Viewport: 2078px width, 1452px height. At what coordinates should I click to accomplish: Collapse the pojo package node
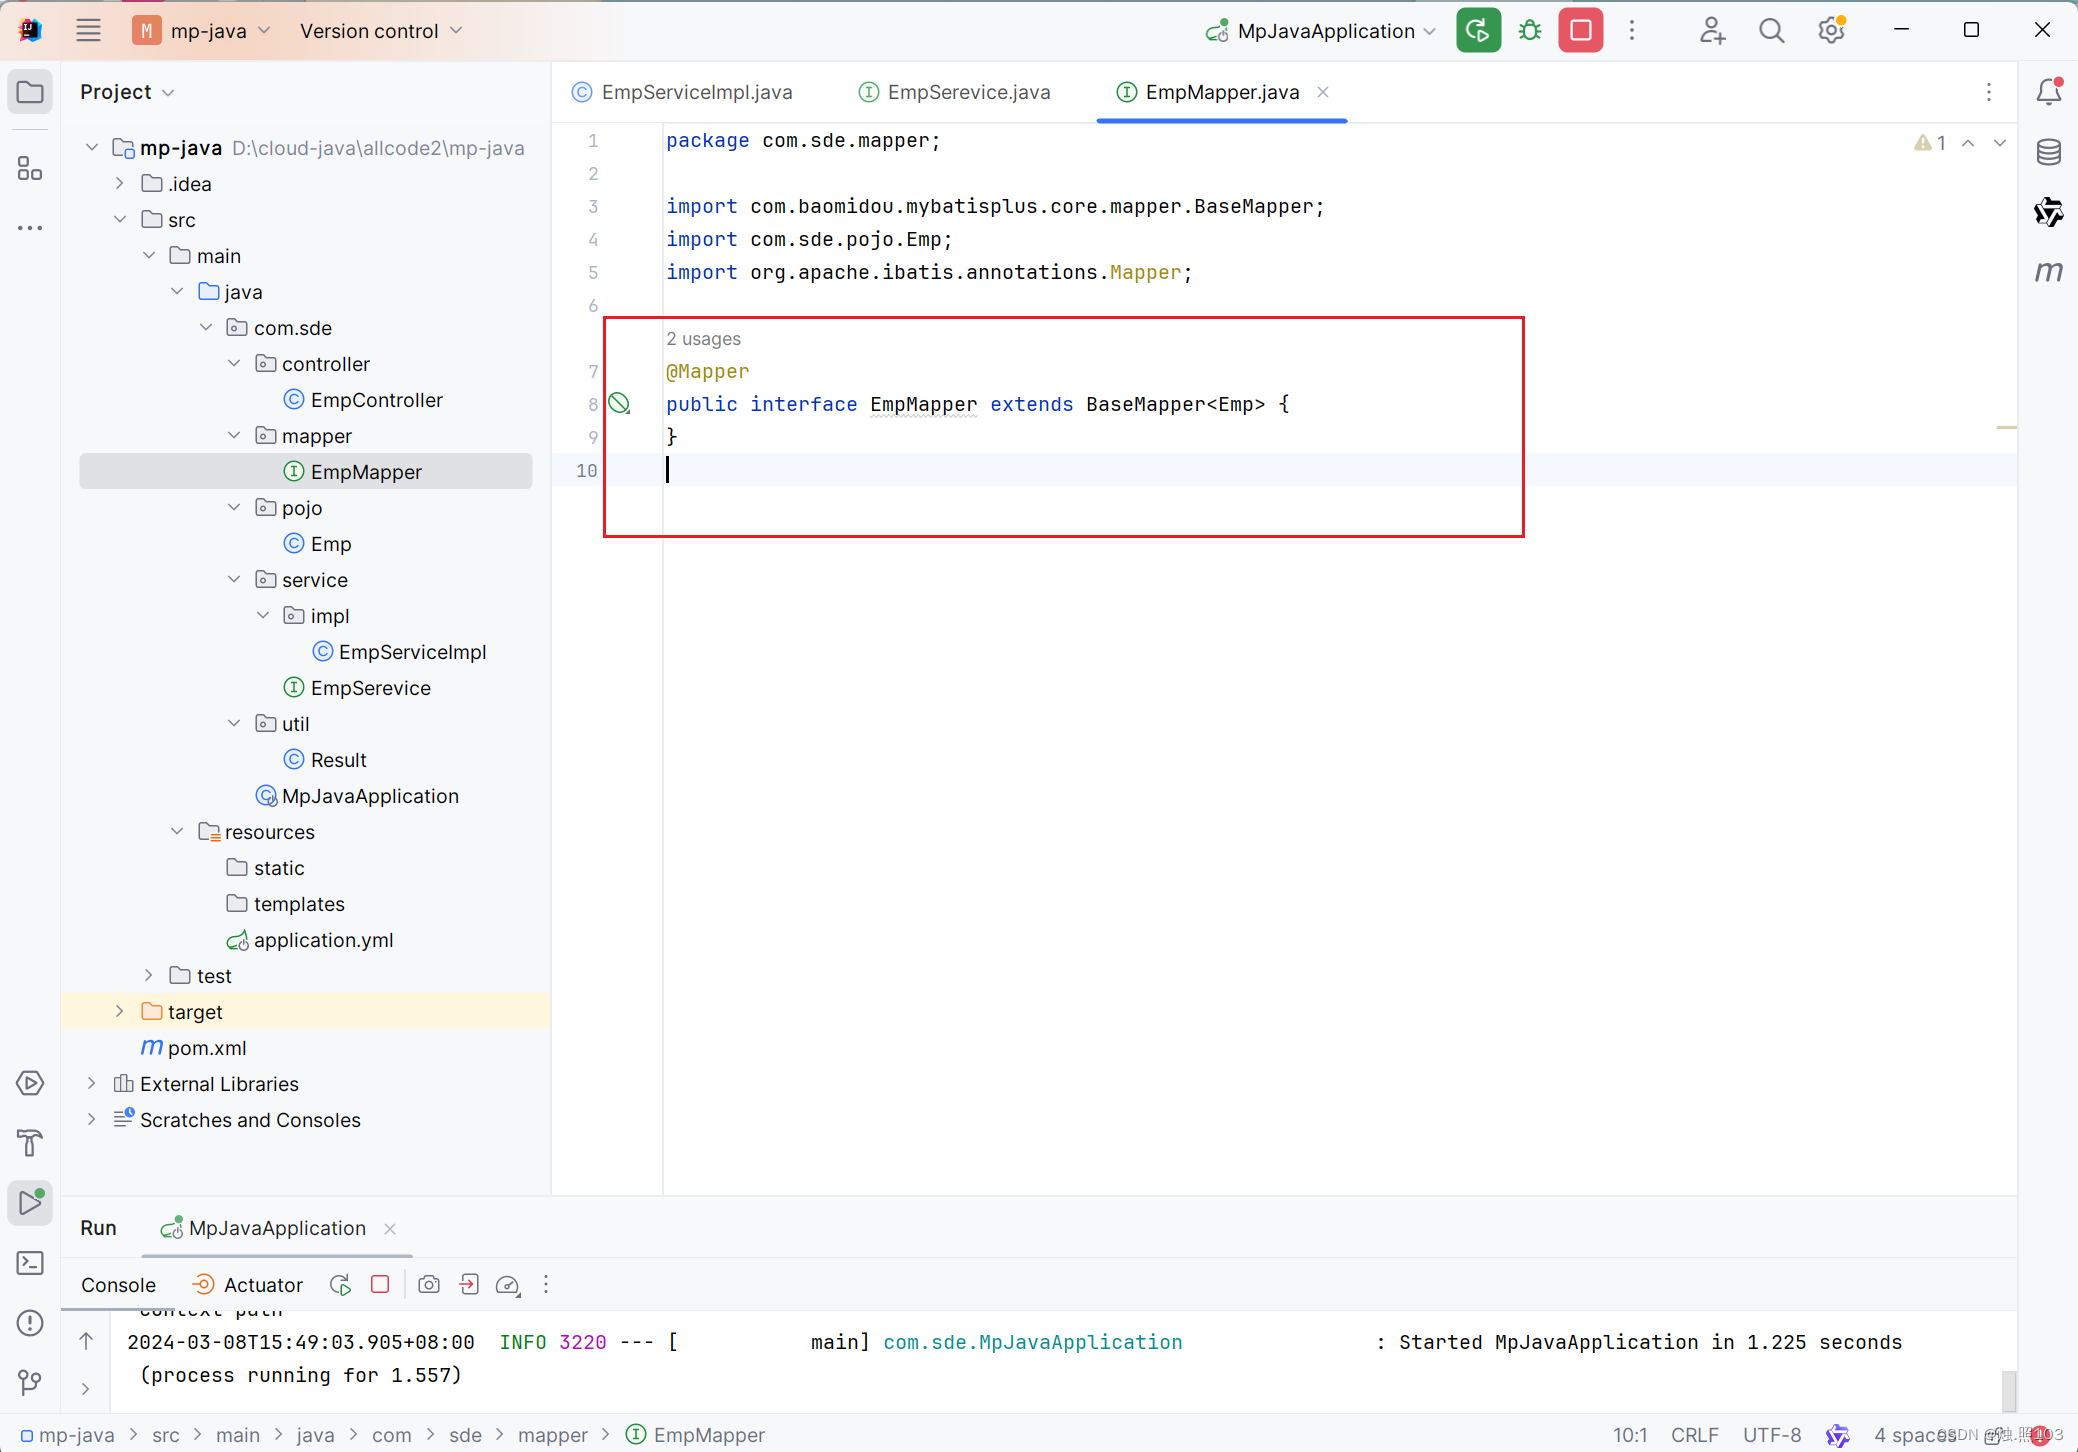tap(234, 508)
